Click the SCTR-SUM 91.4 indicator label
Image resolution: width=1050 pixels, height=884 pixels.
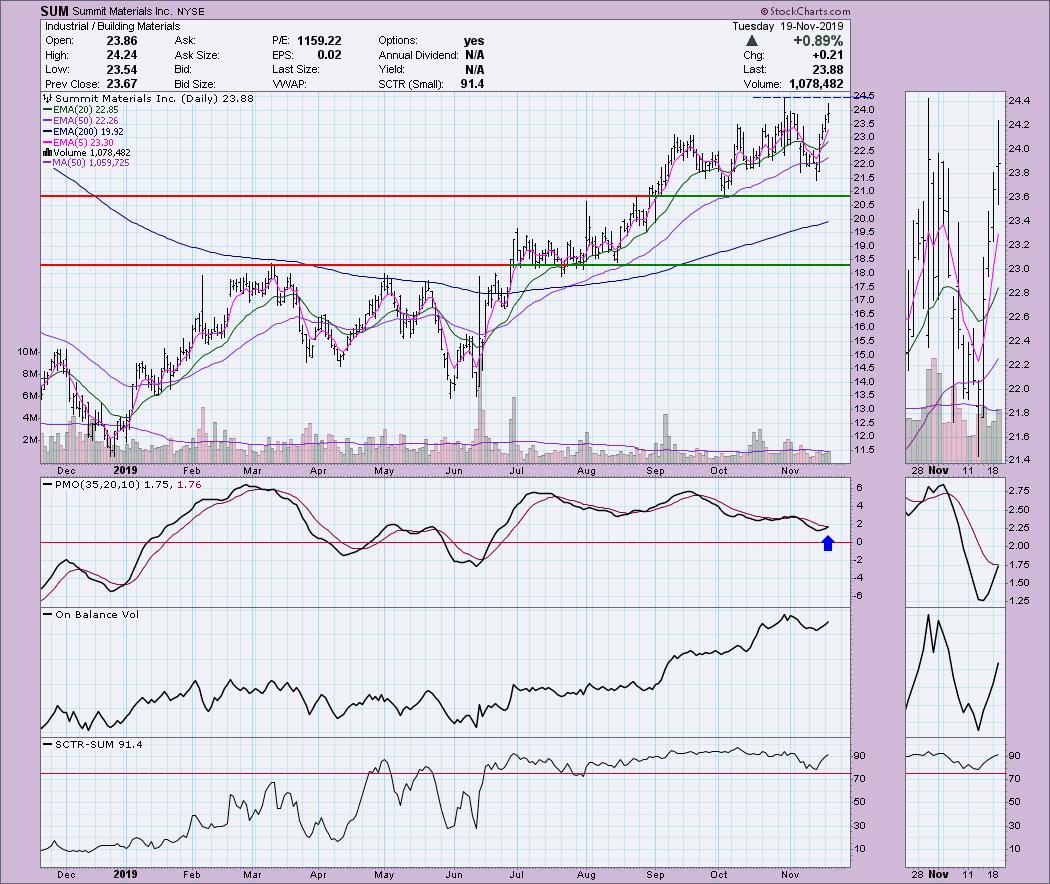coord(92,744)
